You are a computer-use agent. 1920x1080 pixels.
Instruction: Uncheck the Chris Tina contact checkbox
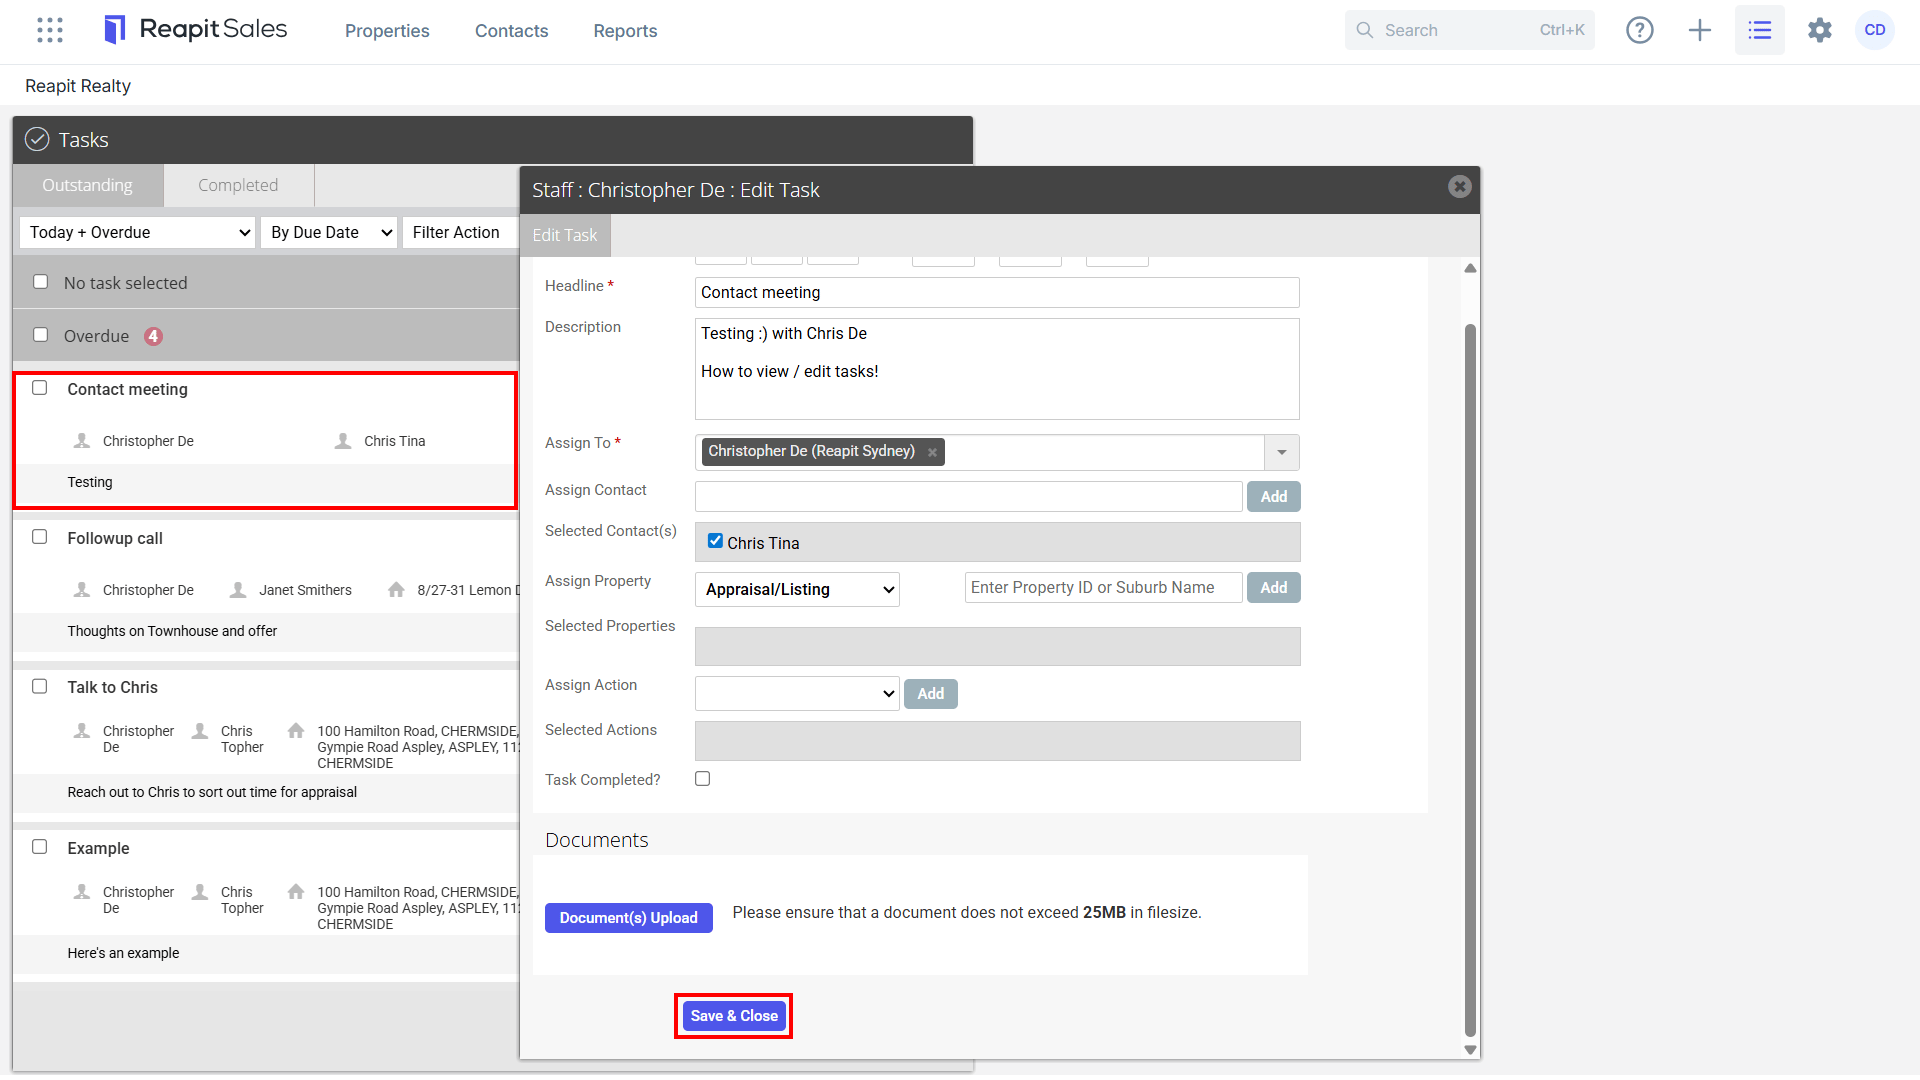point(715,541)
